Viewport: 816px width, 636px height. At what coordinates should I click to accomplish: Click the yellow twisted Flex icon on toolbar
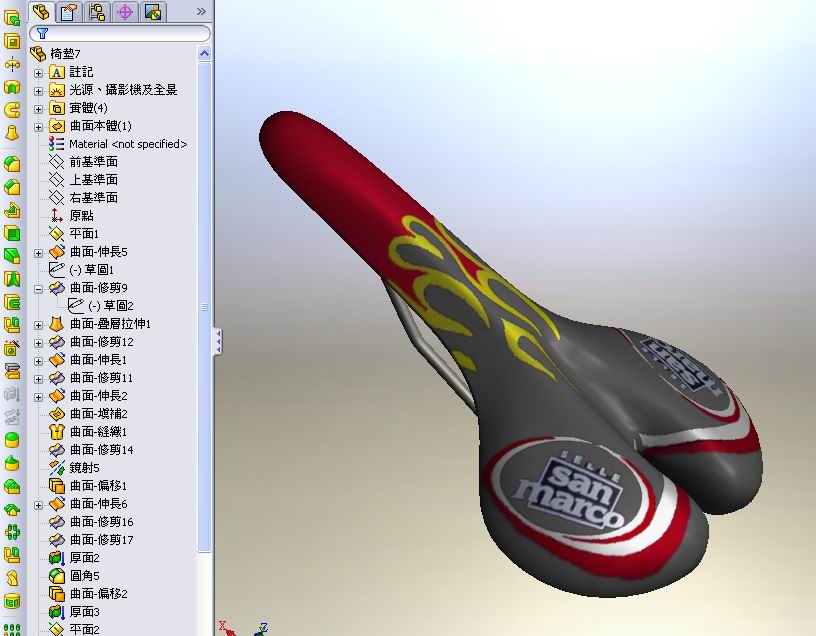(12, 578)
